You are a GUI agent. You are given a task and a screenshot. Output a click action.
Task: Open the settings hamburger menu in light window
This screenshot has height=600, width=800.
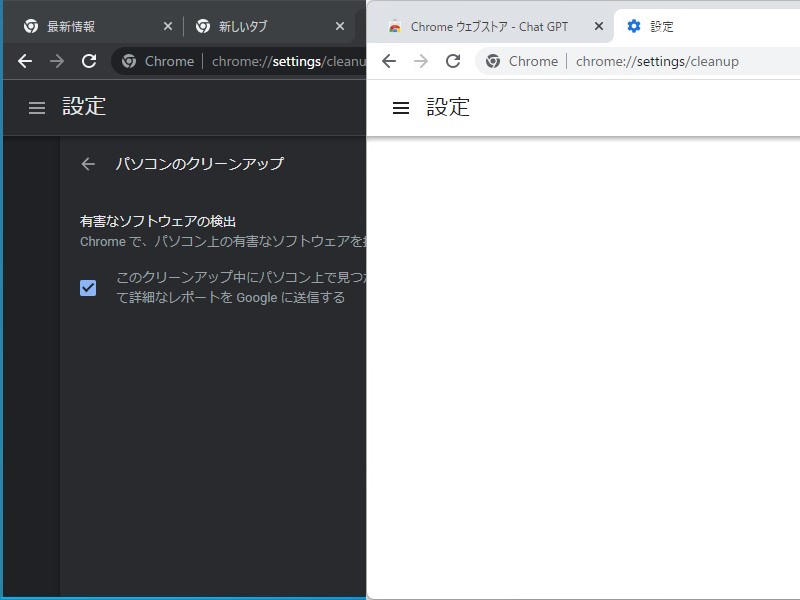400,108
